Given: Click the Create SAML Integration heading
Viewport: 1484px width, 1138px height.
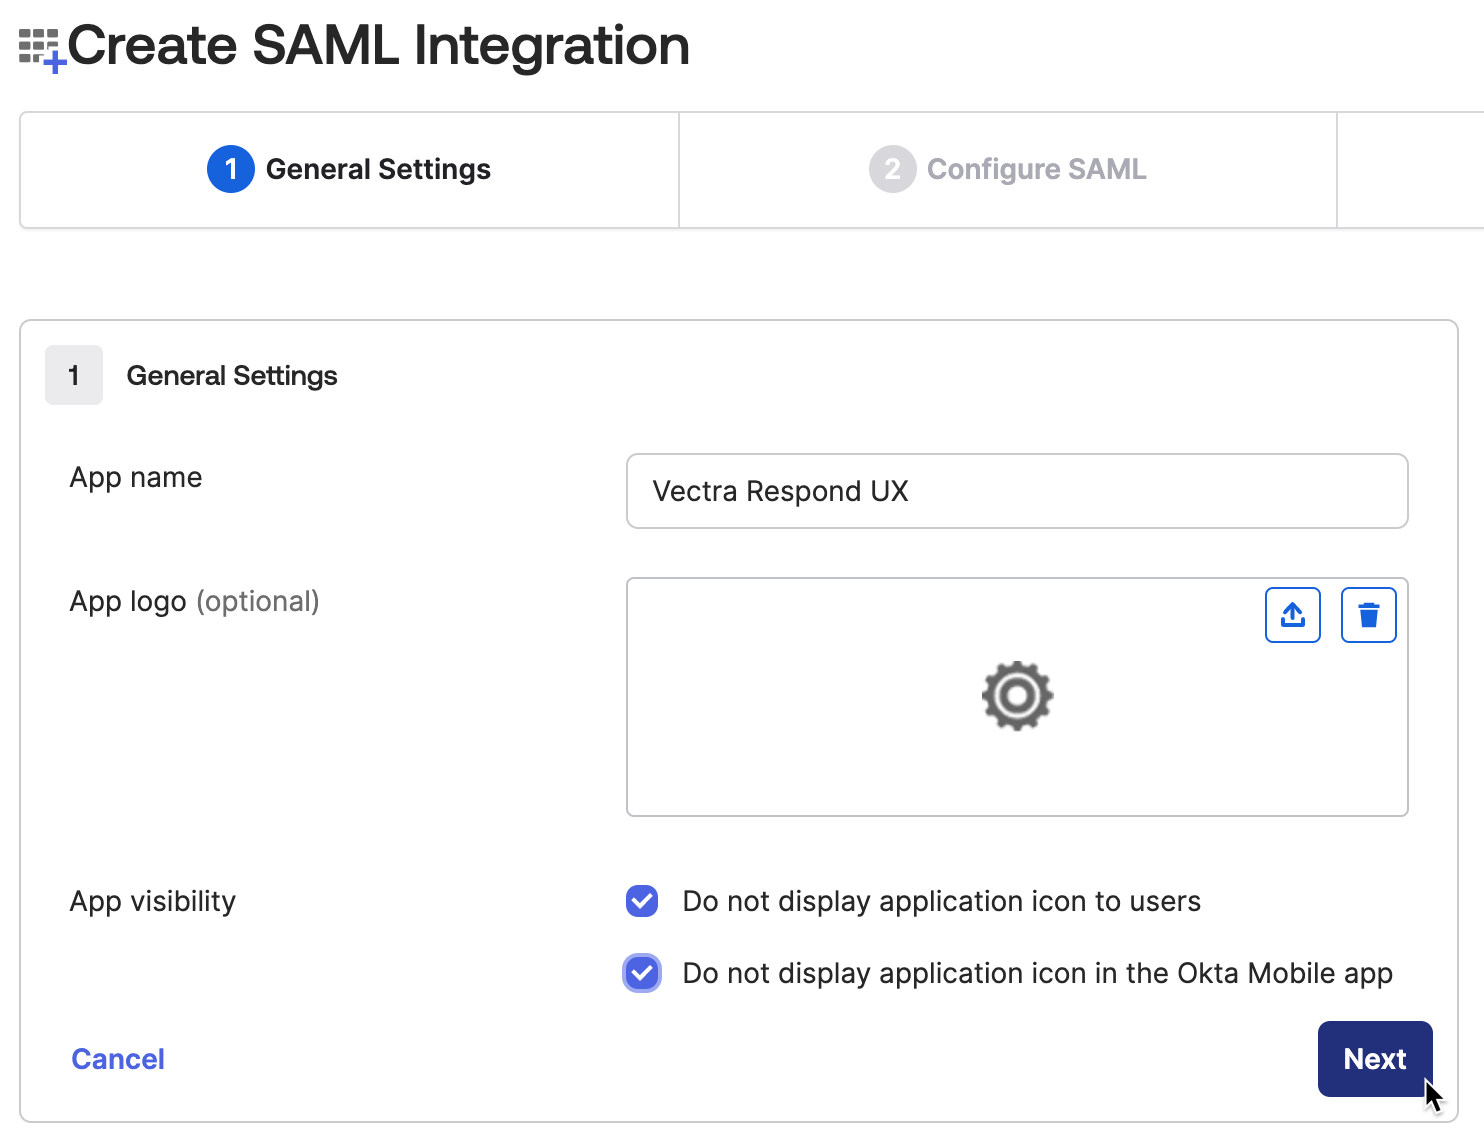Looking at the screenshot, I should (379, 46).
